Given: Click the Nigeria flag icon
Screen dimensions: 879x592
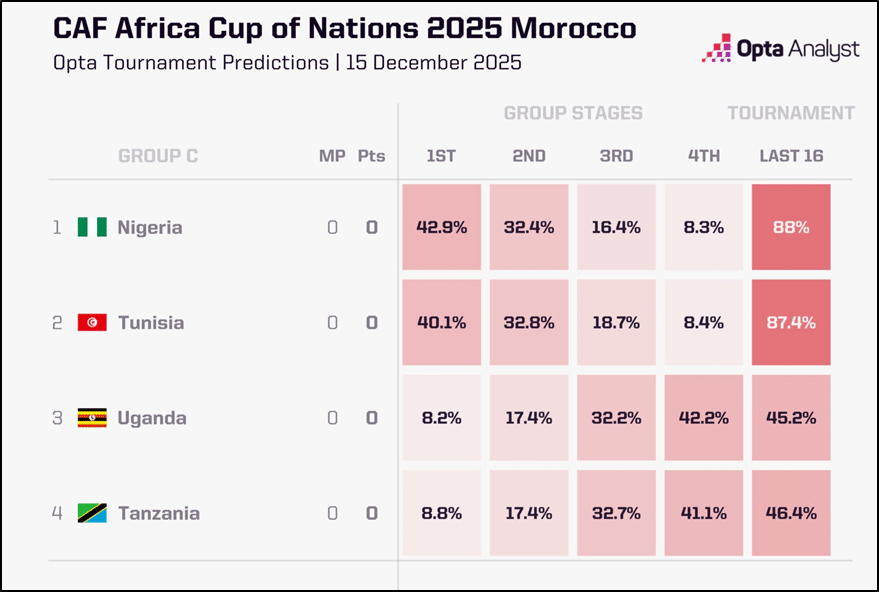Looking at the screenshot, I should (92, 227).
